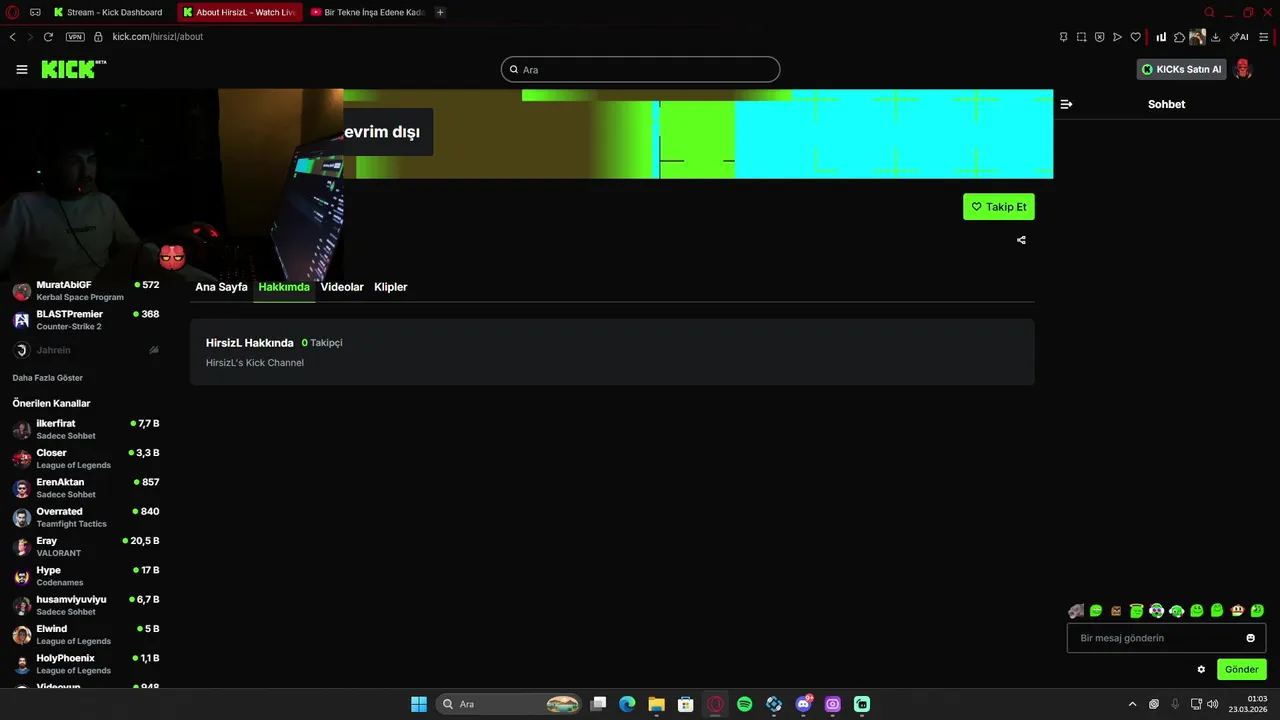
Task: Reload the page
Action: (x=48, y=37)
